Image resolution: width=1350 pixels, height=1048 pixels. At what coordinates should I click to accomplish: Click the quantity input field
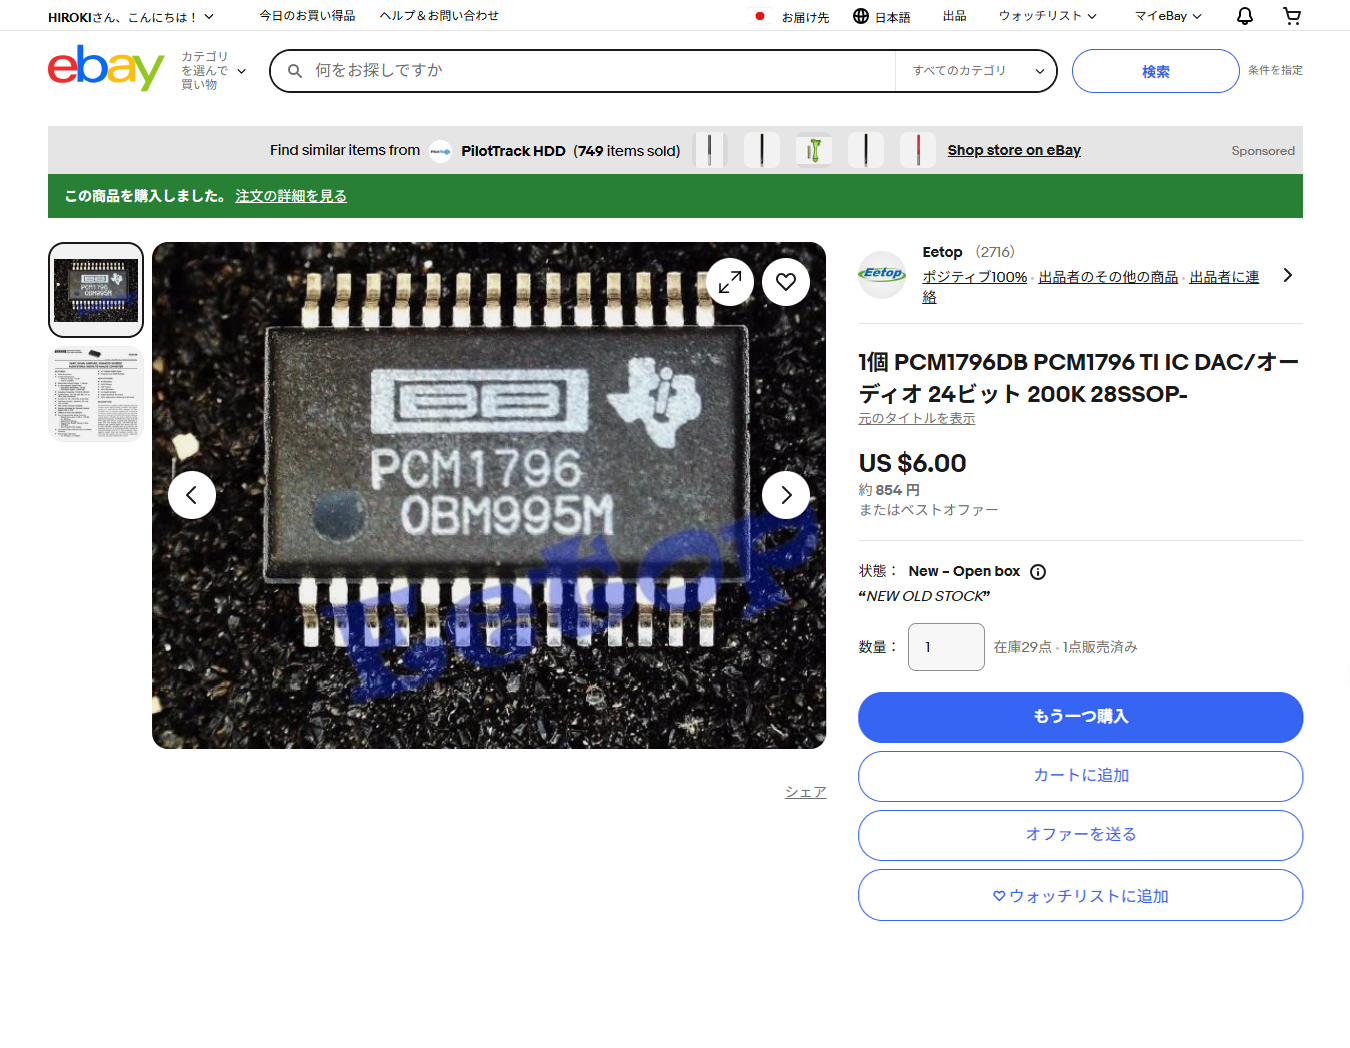click(946, 647)
